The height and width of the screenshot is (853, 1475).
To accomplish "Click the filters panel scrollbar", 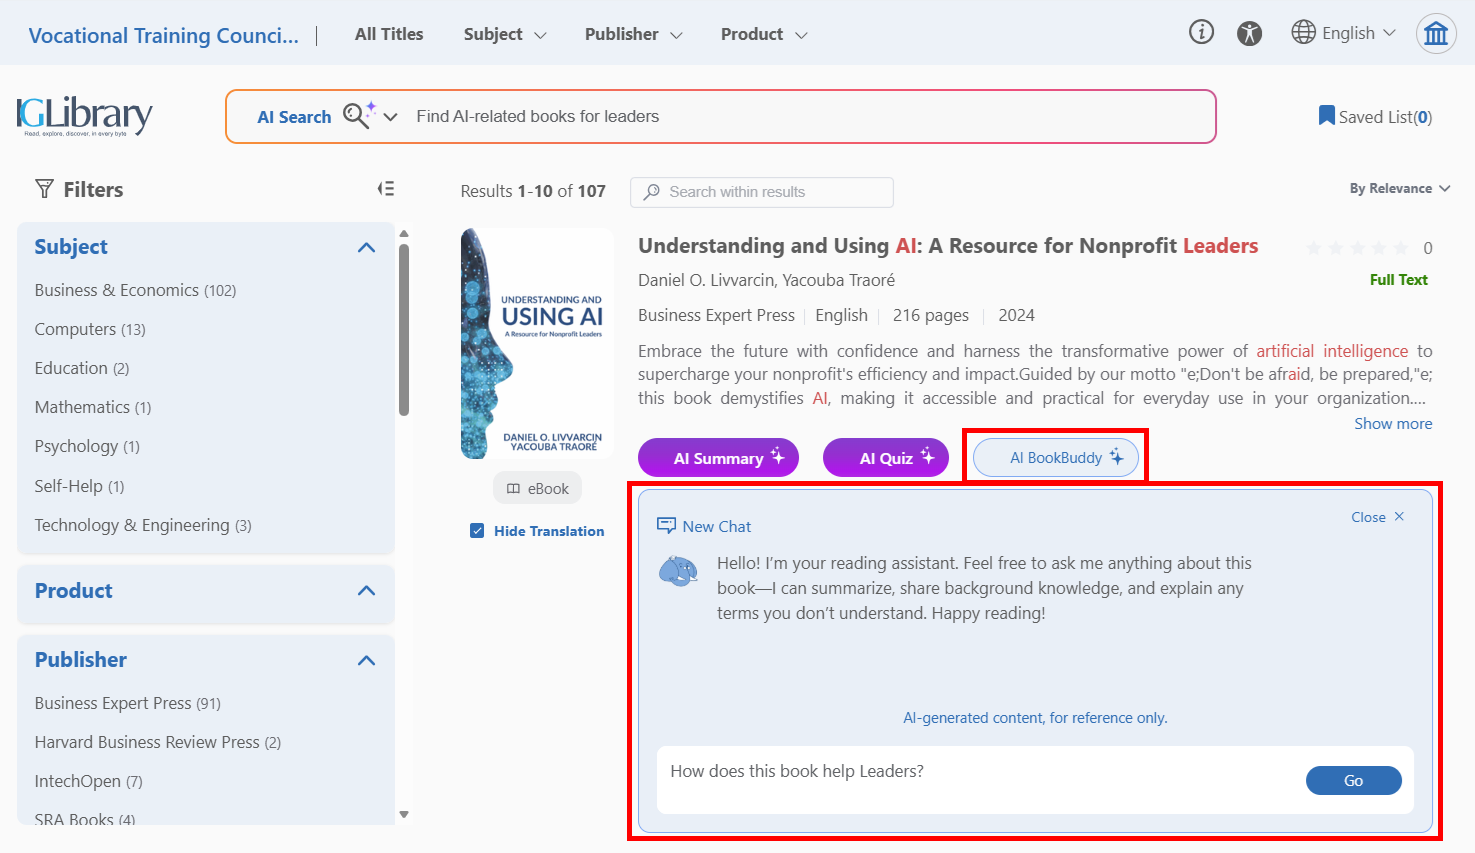I will tap(404, 330).
